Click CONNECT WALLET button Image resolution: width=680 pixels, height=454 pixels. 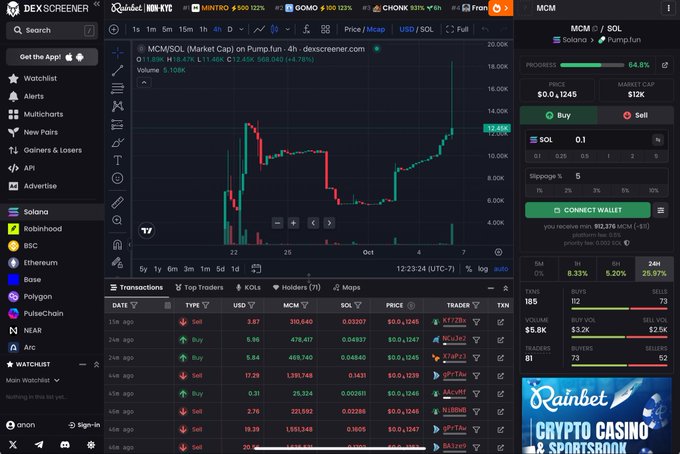tap(588, 210)
